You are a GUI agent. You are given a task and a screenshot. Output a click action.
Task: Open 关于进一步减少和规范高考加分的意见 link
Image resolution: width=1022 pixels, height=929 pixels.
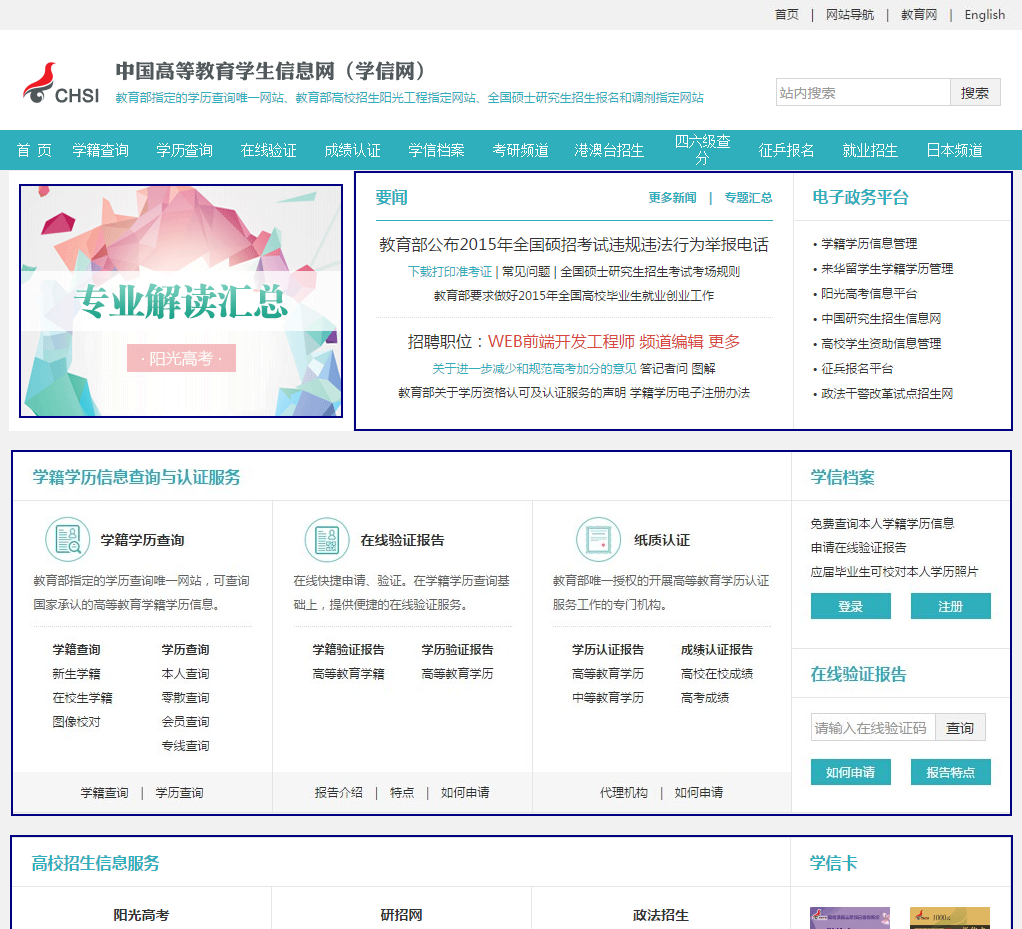pos(534,369)
